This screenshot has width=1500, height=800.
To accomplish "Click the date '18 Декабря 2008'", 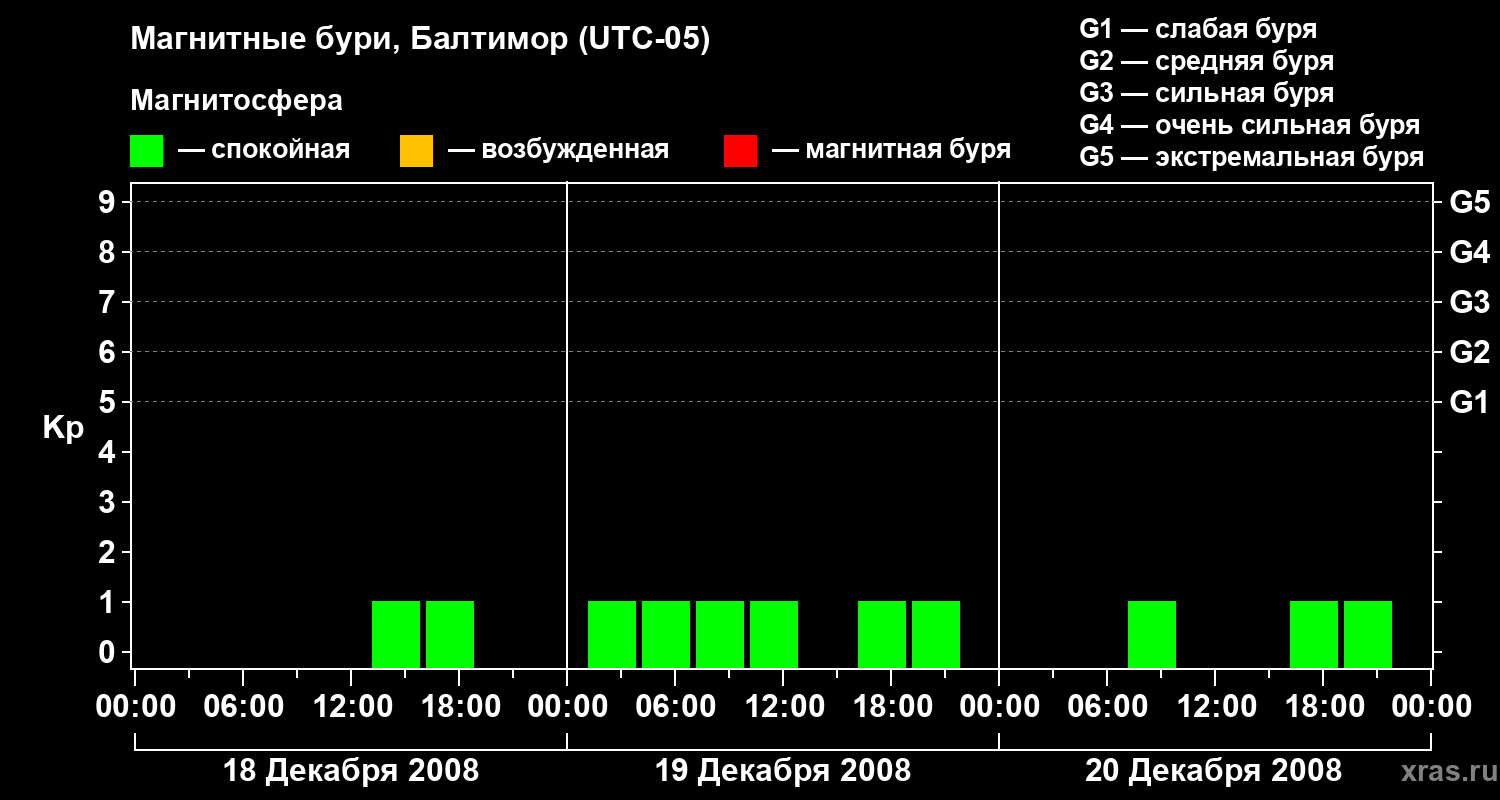I will pyautogui.click(x=350, y=771).
